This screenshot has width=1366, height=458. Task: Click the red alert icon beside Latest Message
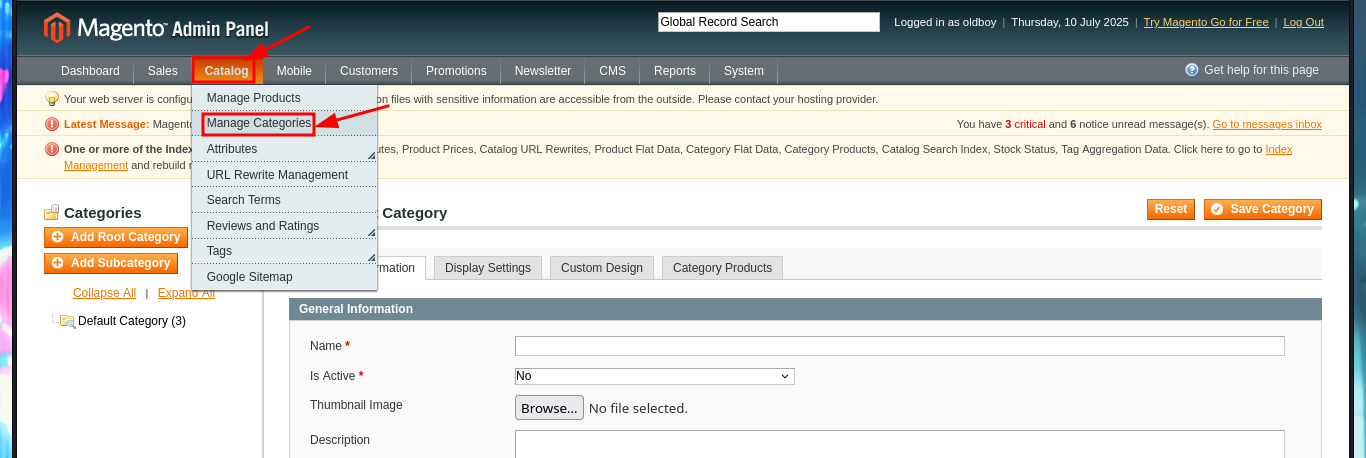coord(52,124)
